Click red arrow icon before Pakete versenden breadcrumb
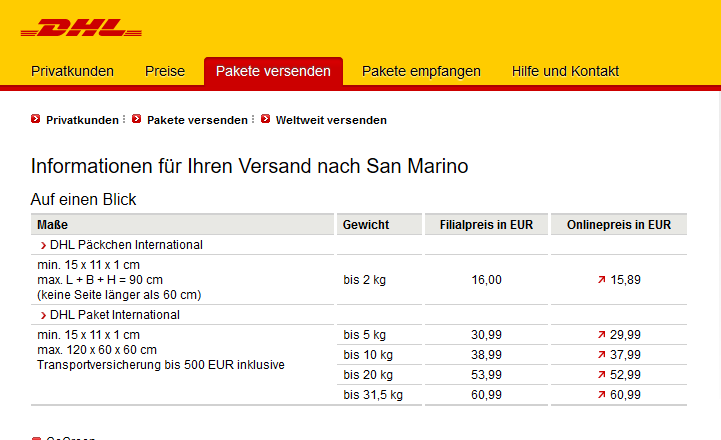Screen dimensions: 721x440 tap(136, 119)
